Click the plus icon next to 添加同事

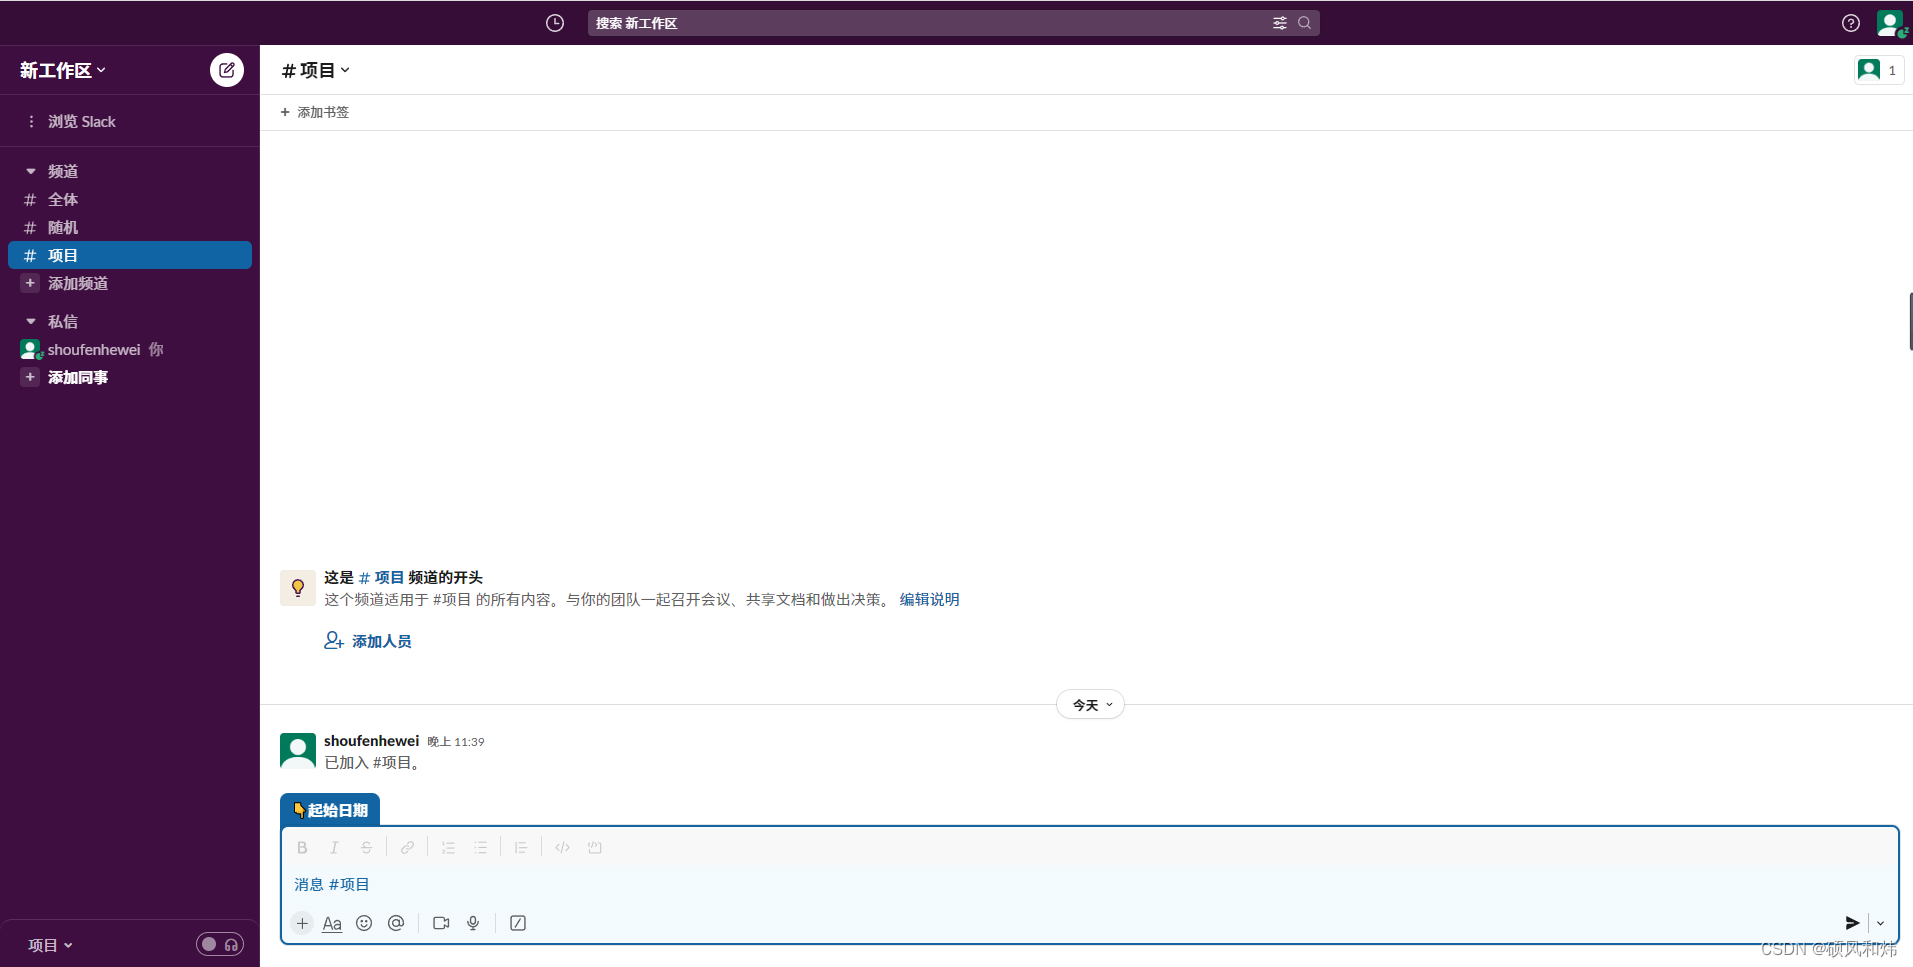30,377
